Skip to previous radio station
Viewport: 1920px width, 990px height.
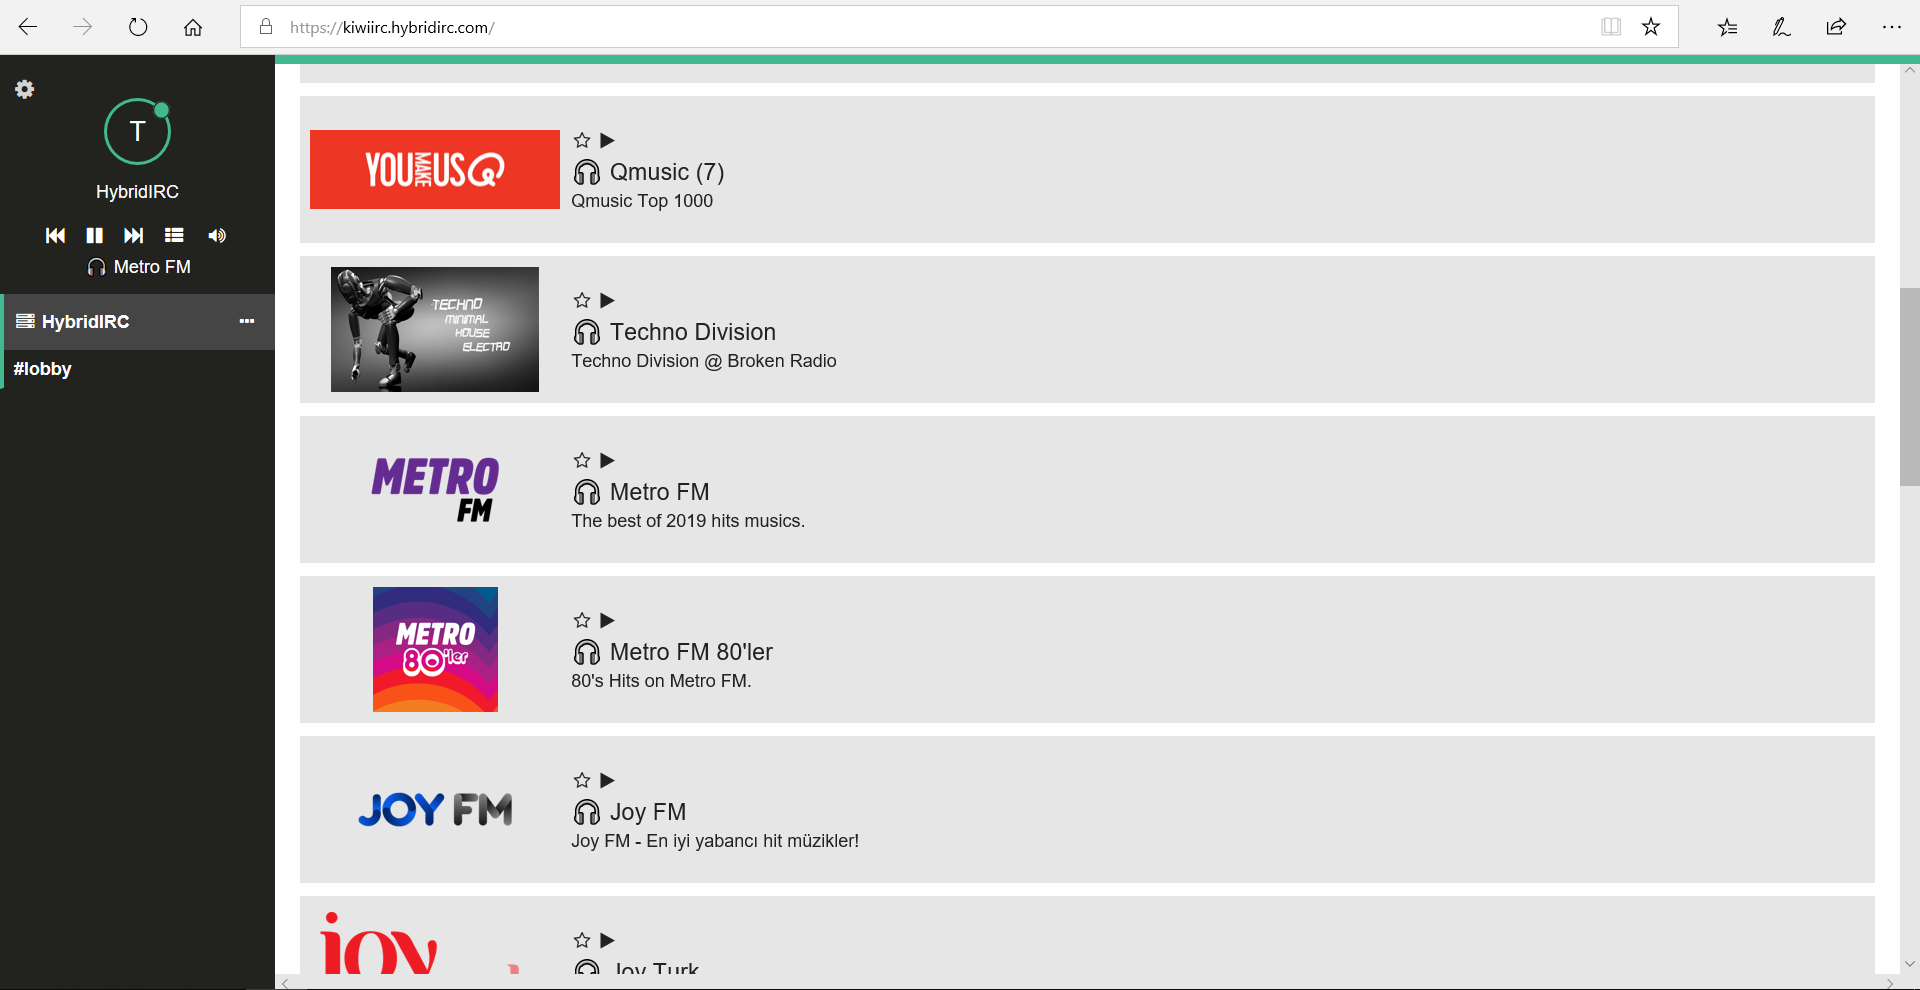click(55, 235)
